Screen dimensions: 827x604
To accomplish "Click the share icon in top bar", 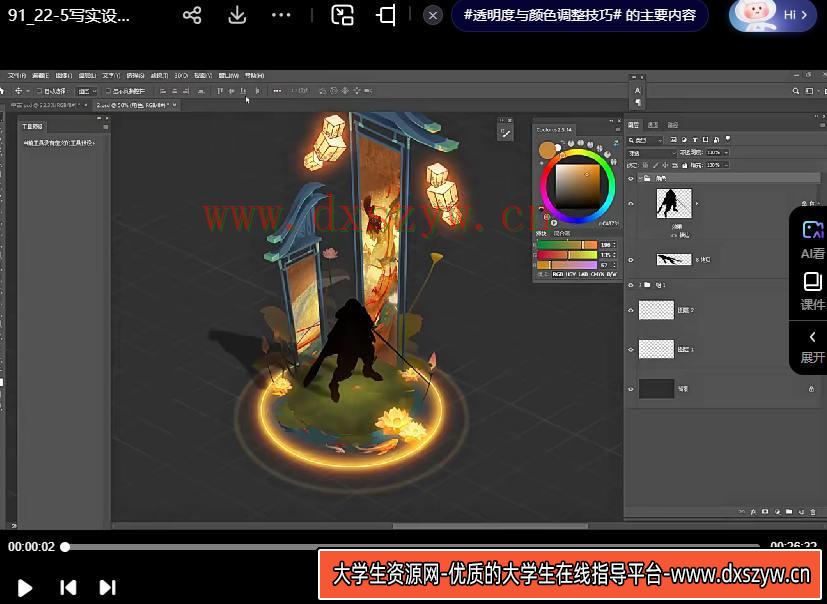I will click(192, 15).
